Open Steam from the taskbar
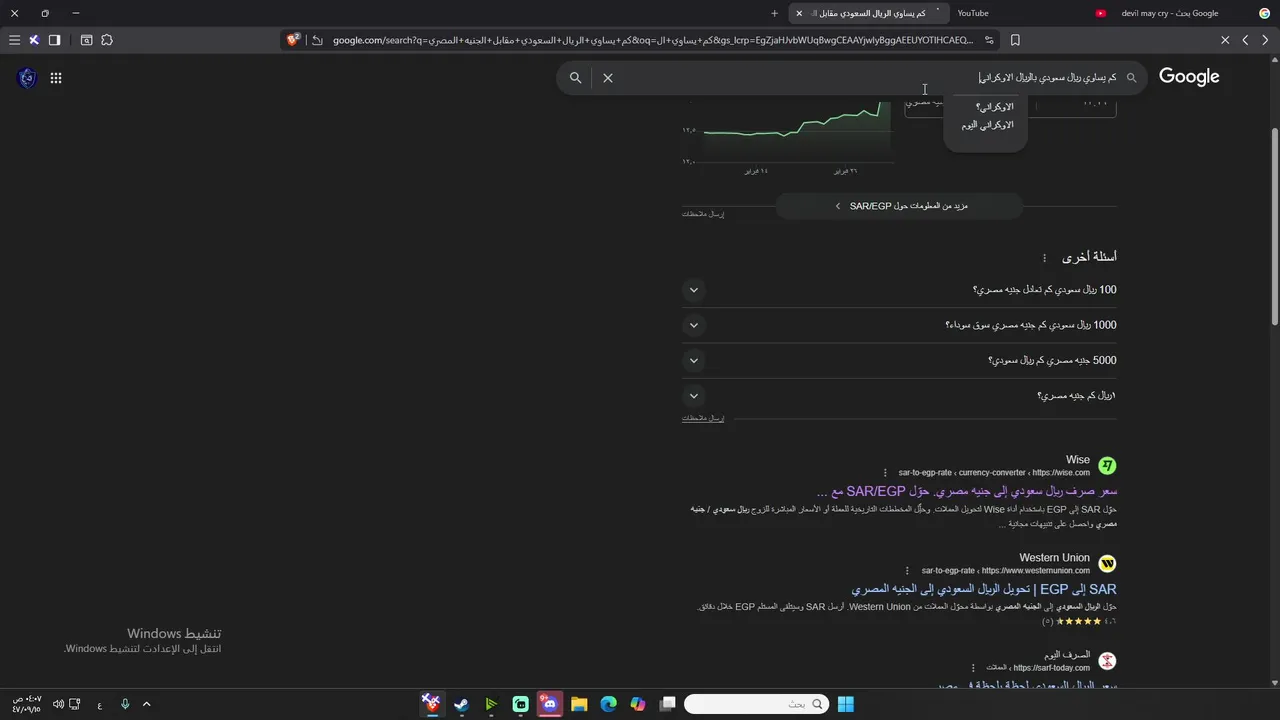Screen dimensions: 1280x720 point(461,704)
